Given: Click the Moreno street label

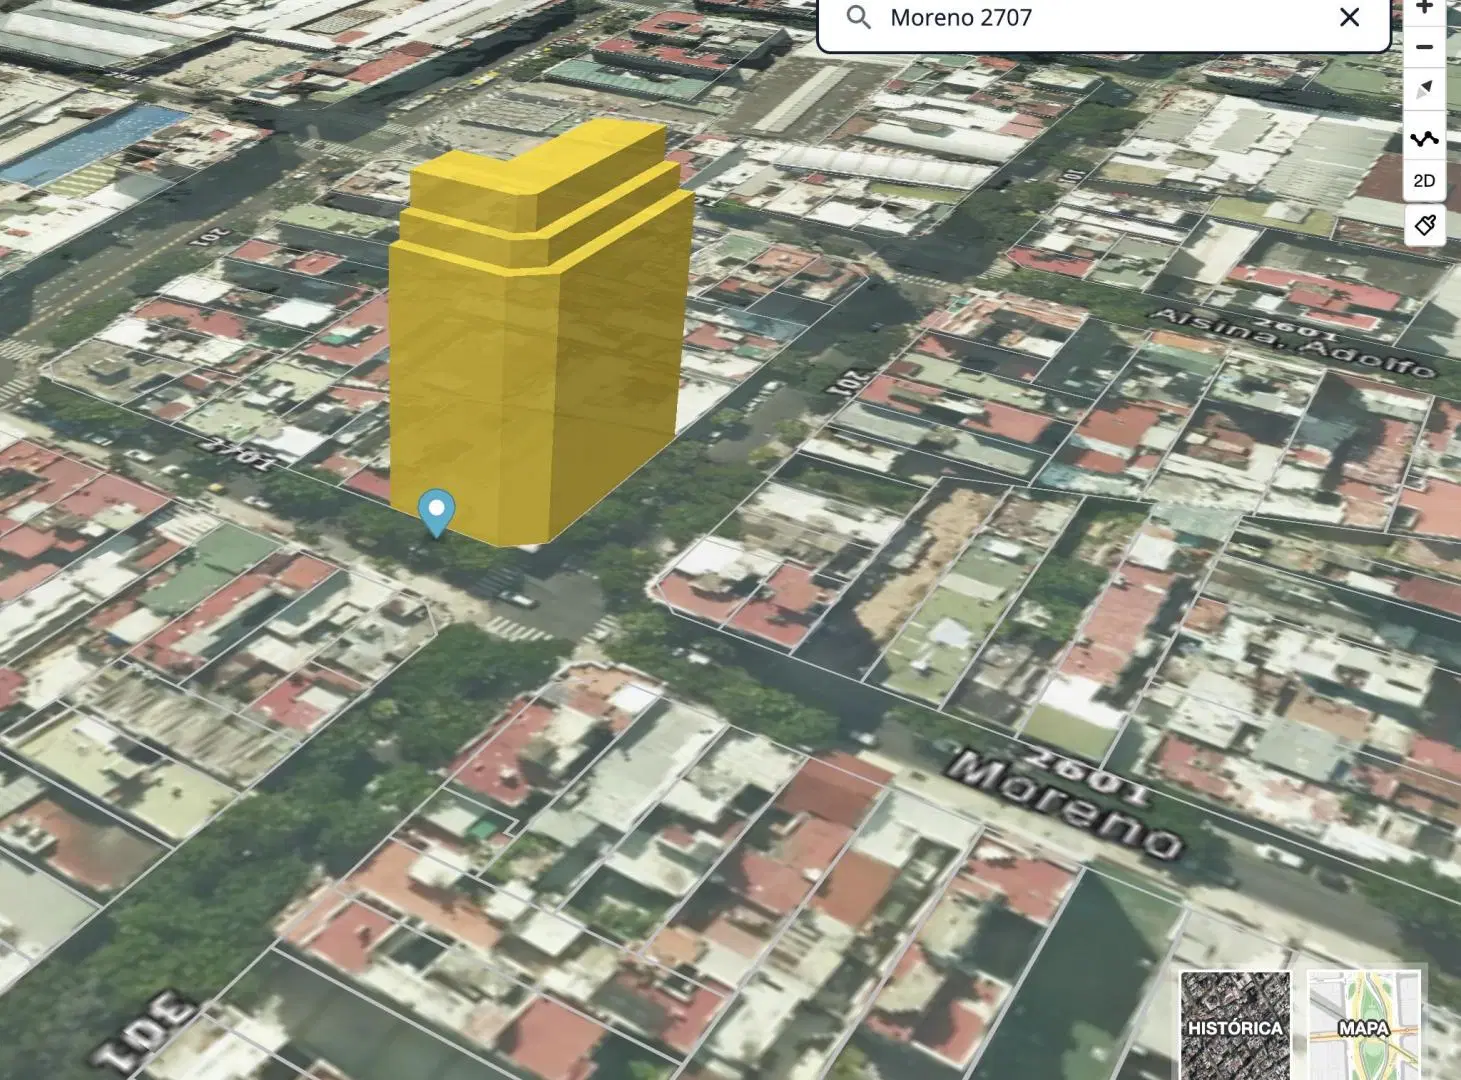Looking at the screenshot, I should [1065, 808].
